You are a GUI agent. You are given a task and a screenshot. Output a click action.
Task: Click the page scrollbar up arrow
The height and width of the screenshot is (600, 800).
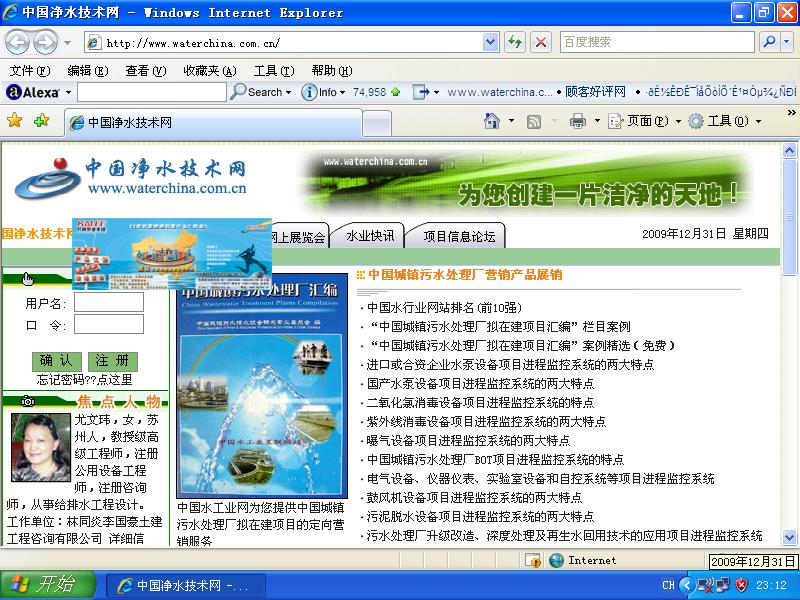789,151
